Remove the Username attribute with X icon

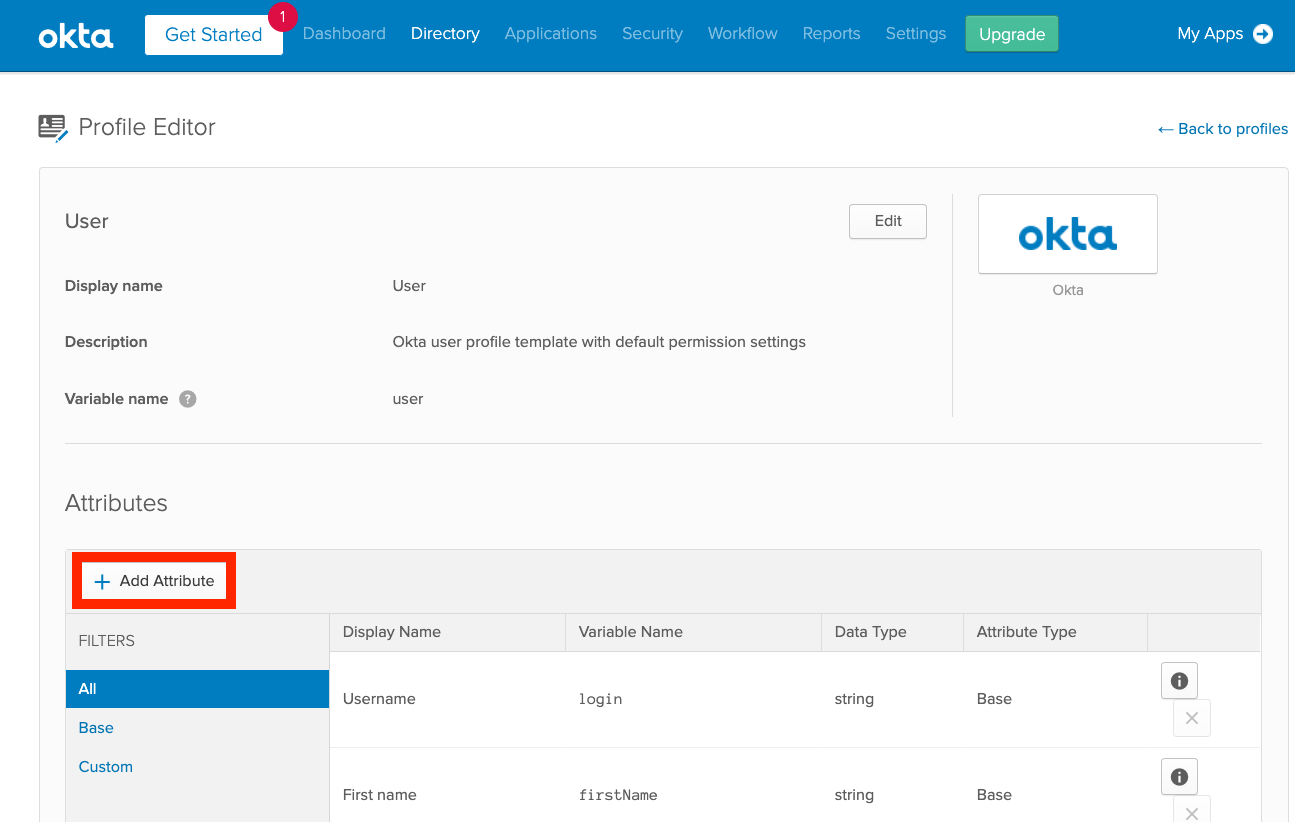[1192, 718]
